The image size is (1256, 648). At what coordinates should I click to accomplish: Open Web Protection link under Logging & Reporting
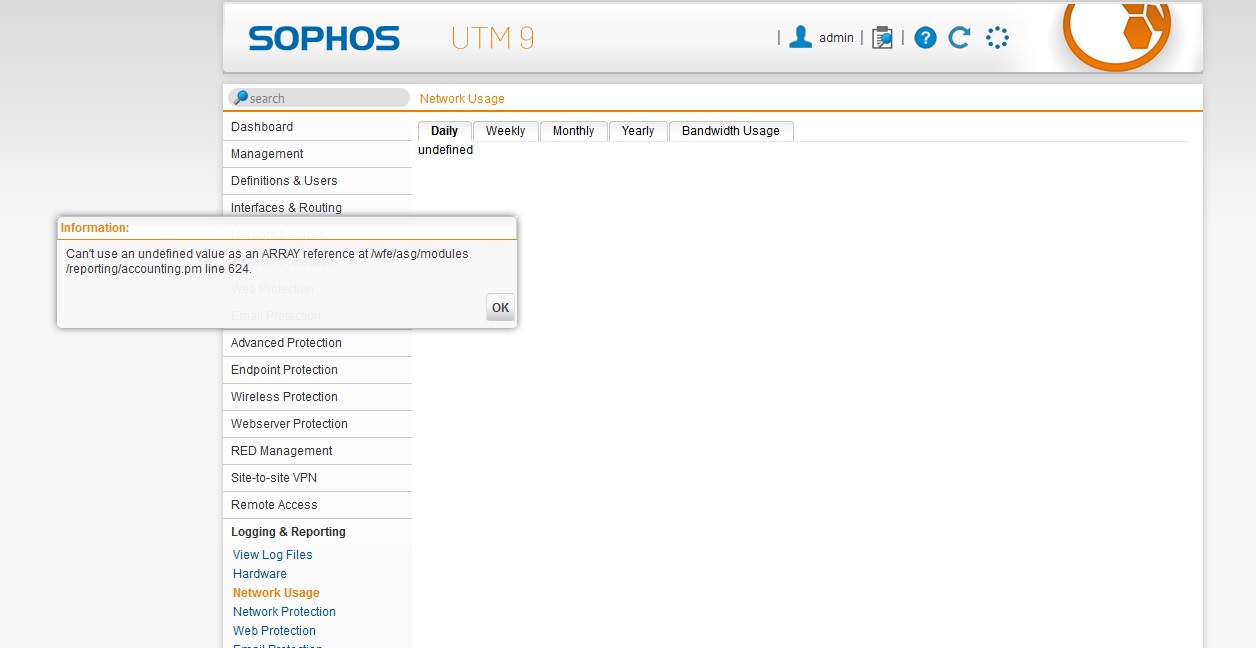click(274, 631)
